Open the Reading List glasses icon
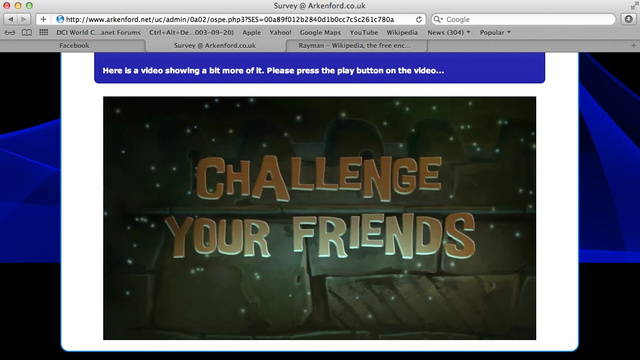Viewport: 640px width, 360px height. point(10,32)
